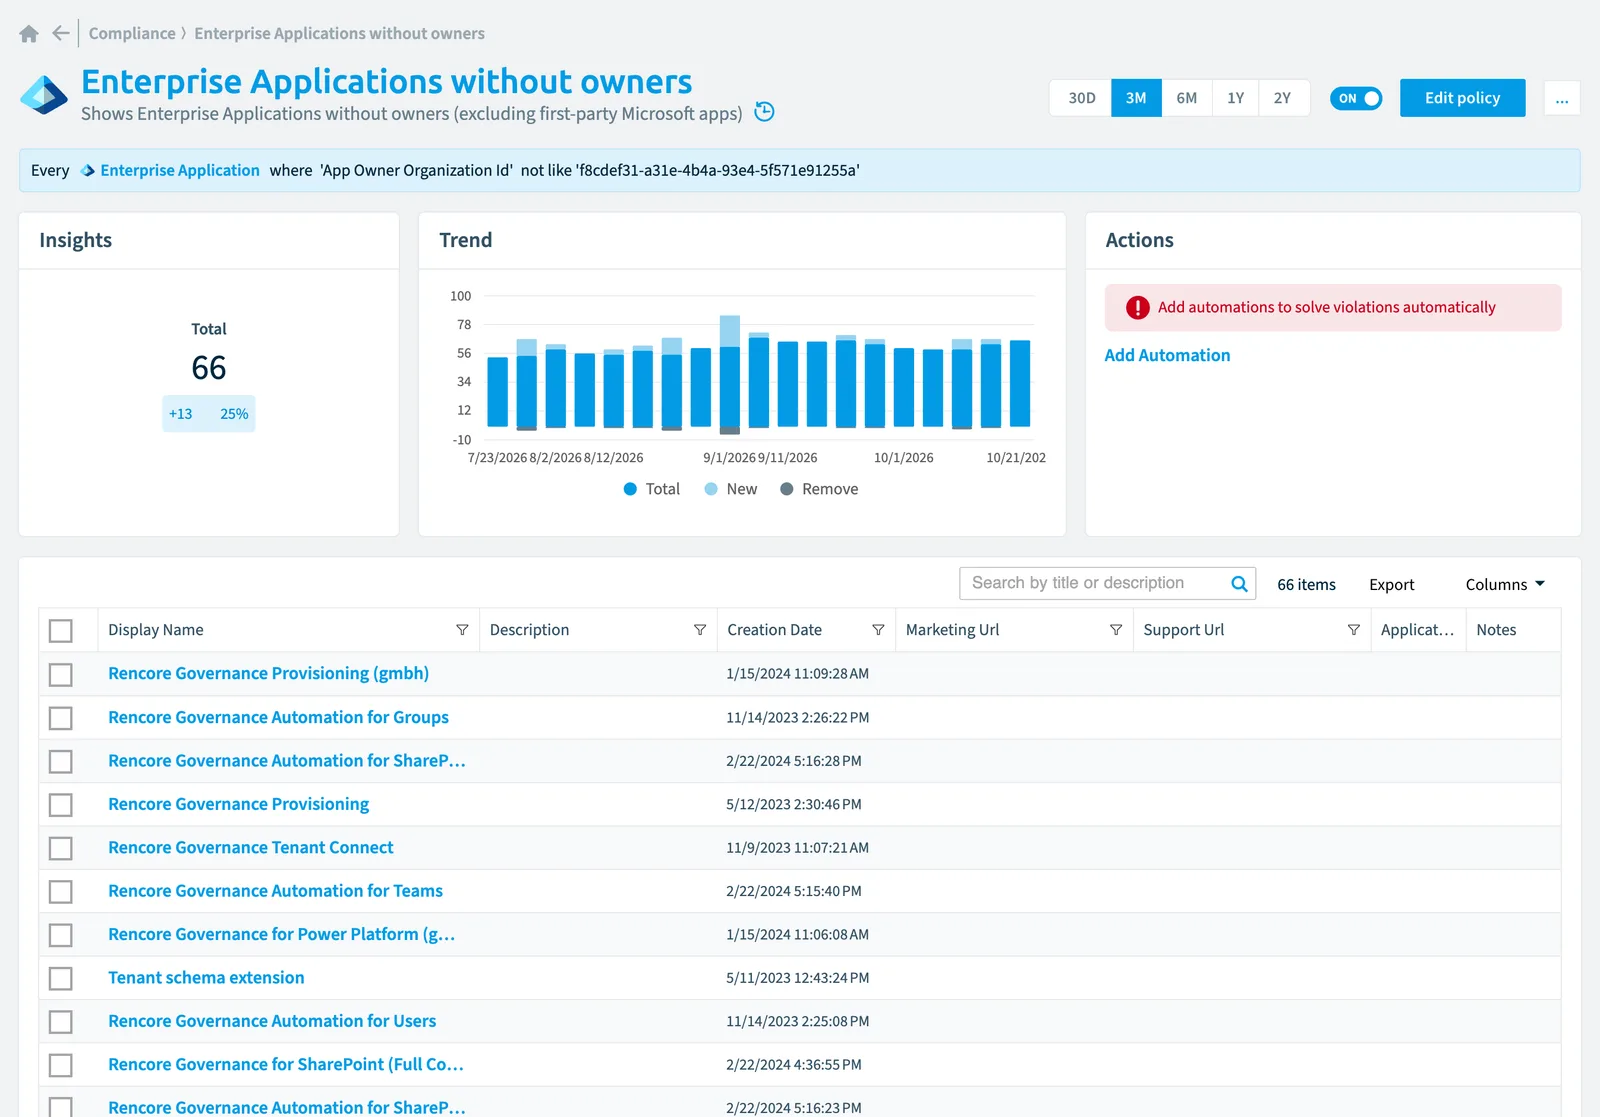
Task: Toggle the Total series in legend
Action: 652,489
